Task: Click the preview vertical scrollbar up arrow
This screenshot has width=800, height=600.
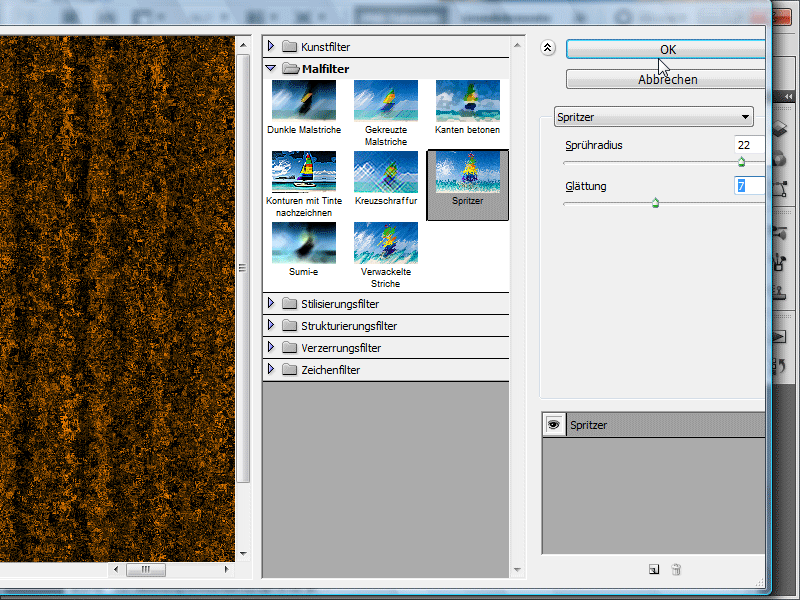Action: (x=243, y=45)
